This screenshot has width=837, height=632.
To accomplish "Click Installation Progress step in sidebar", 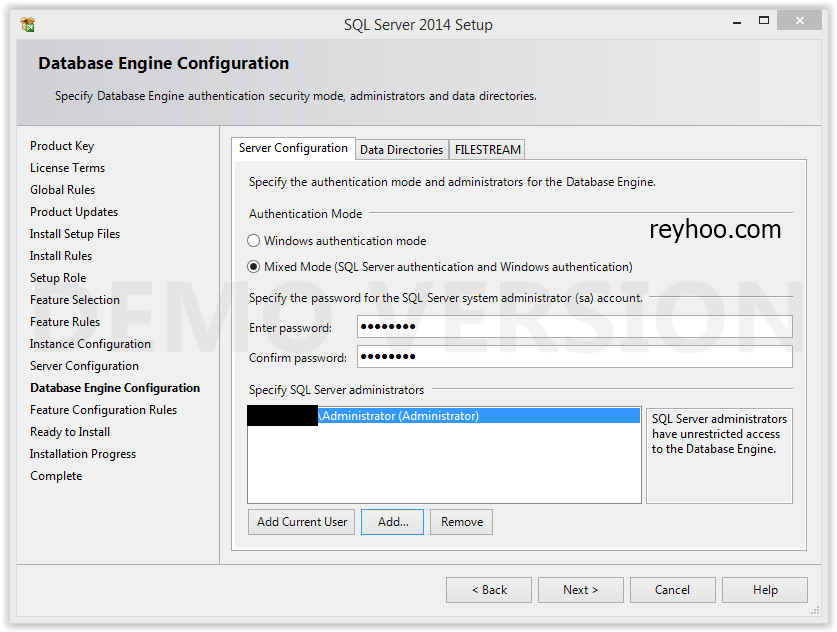I will [x=83, y=454].
